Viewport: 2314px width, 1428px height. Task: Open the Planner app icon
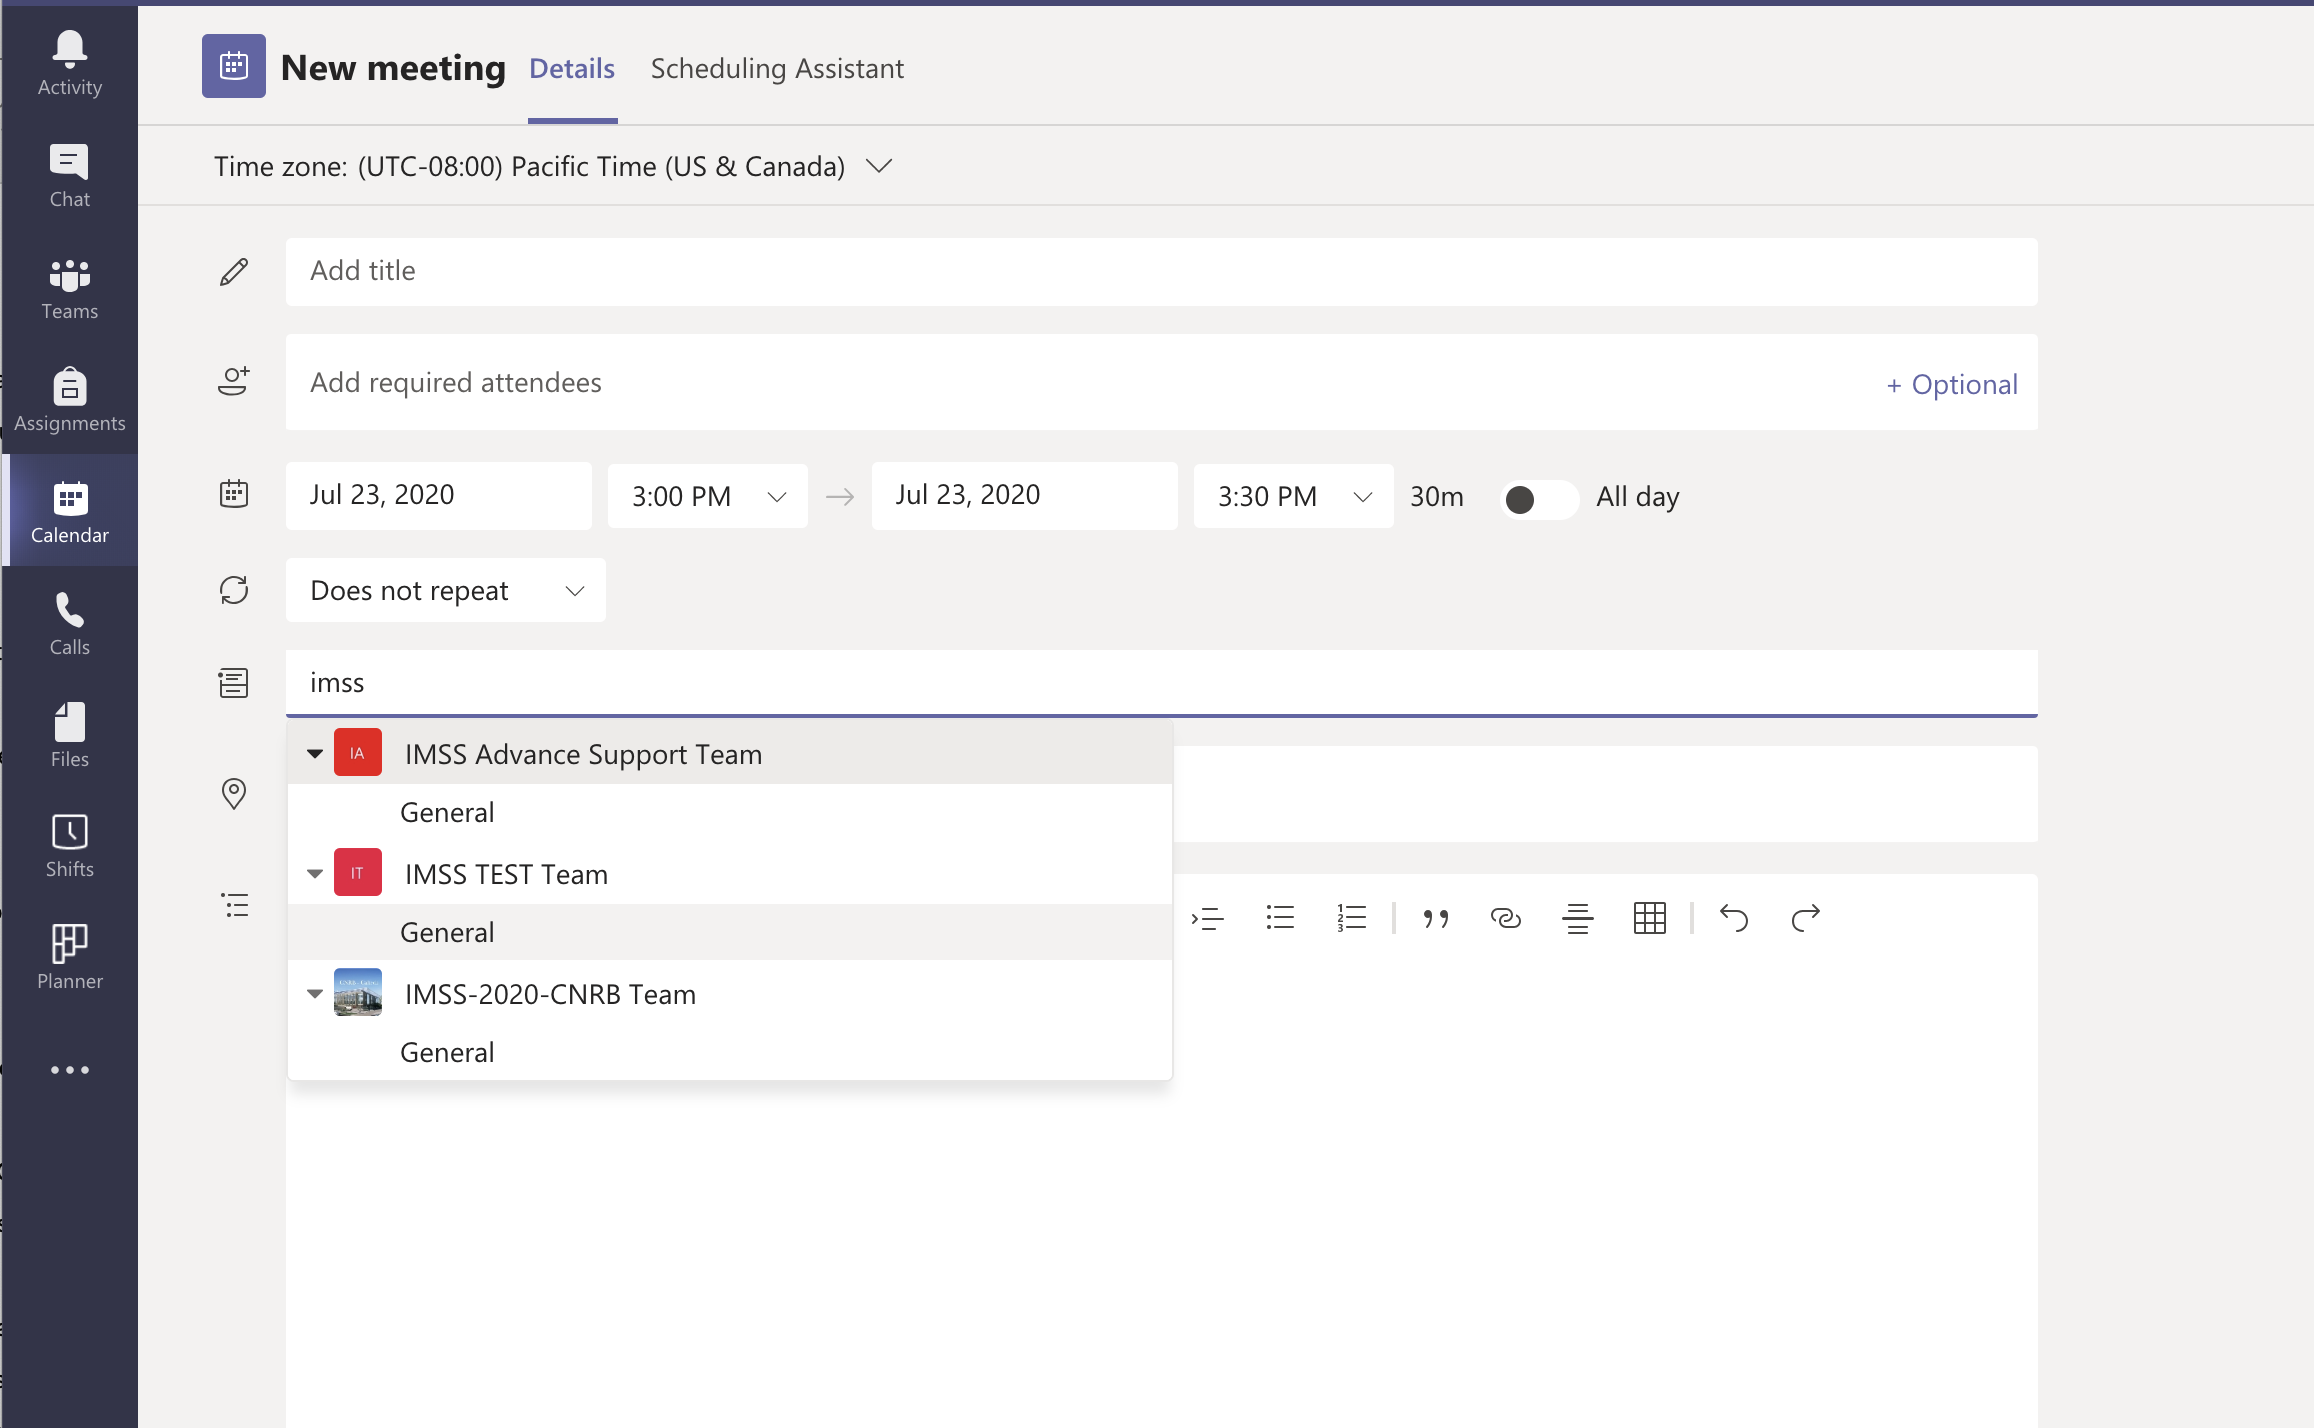(69, 957)
